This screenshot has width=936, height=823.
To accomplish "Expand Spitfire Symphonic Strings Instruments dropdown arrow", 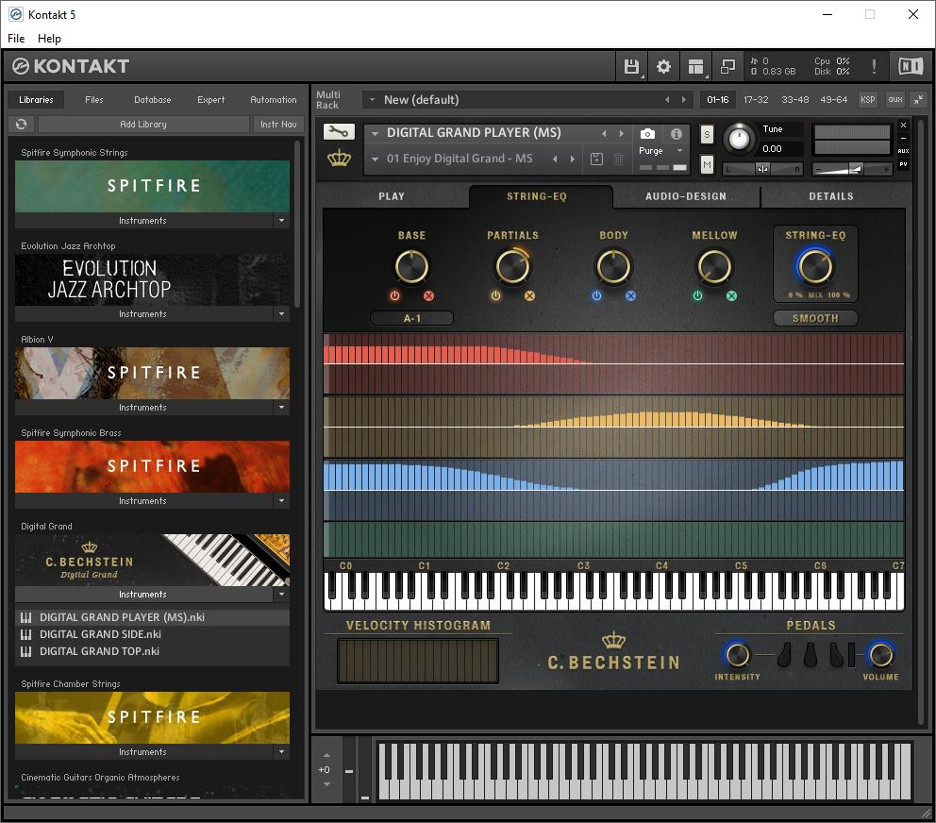I will (282, 220).
